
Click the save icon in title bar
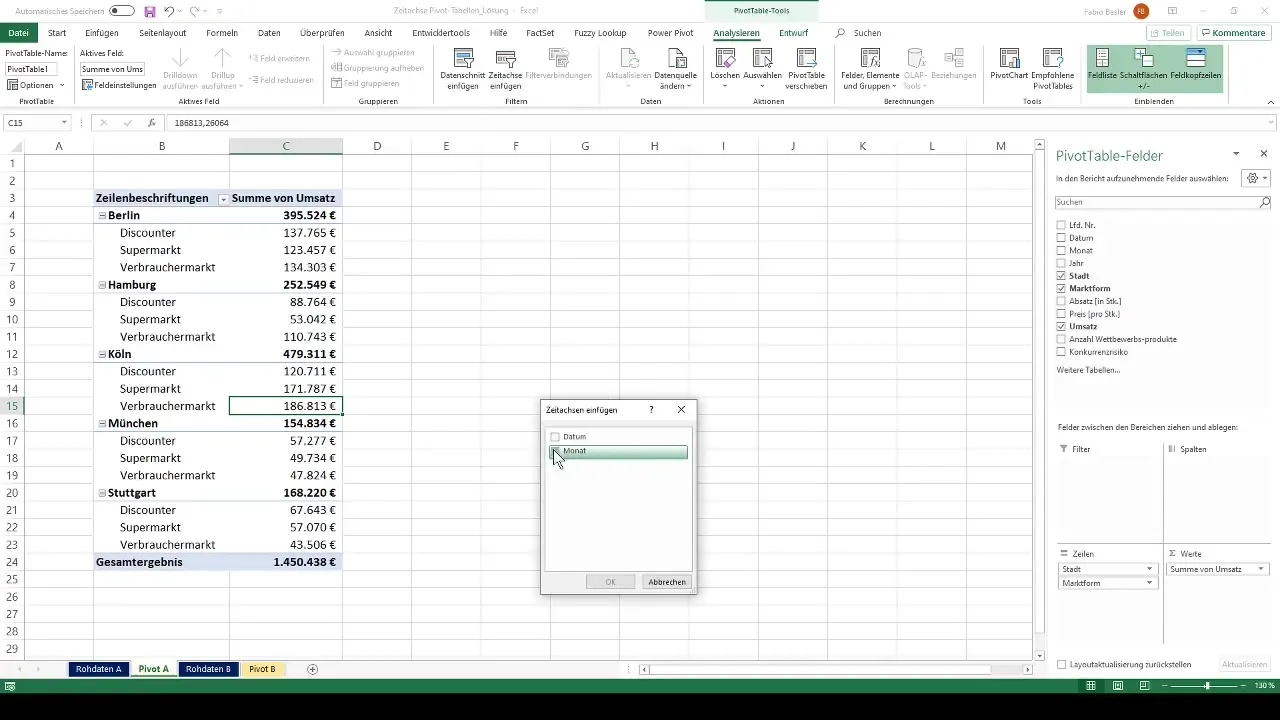coord(150,11)
